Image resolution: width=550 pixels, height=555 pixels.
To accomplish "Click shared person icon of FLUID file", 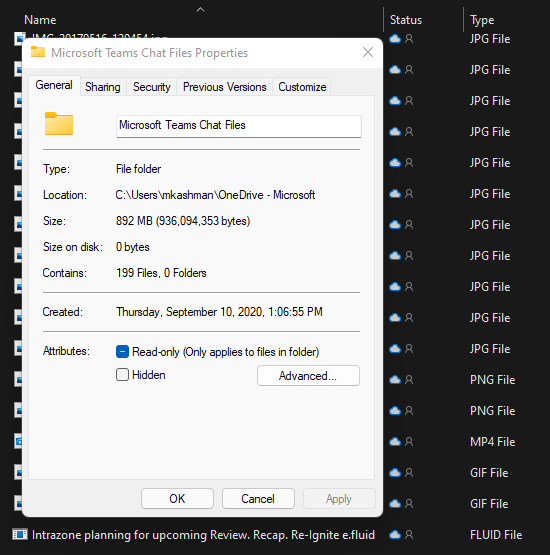I will (x=409, y=534).
